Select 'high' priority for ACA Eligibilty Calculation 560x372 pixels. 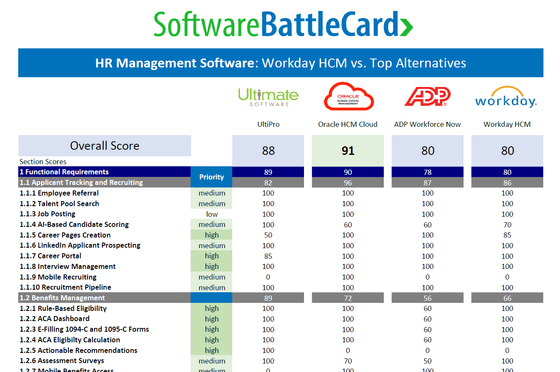click(211, 340)
